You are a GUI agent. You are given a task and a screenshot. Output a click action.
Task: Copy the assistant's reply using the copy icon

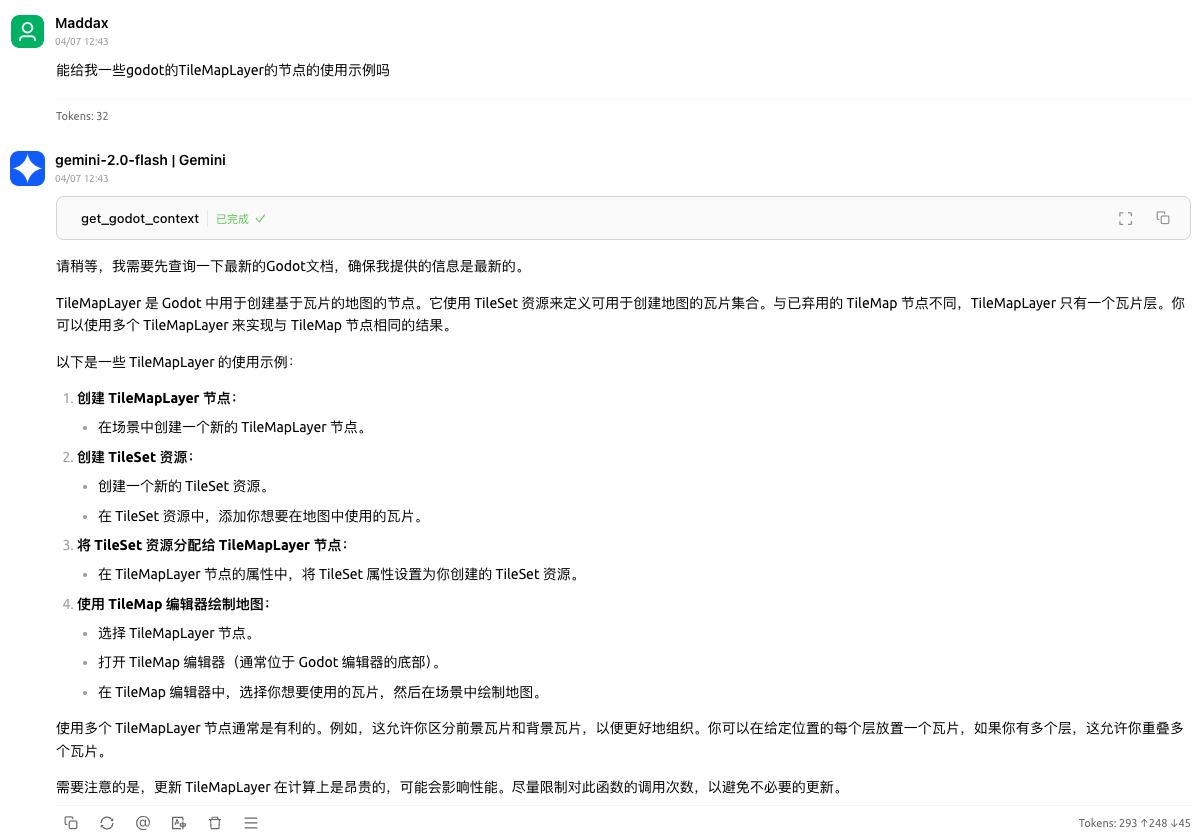71,822
